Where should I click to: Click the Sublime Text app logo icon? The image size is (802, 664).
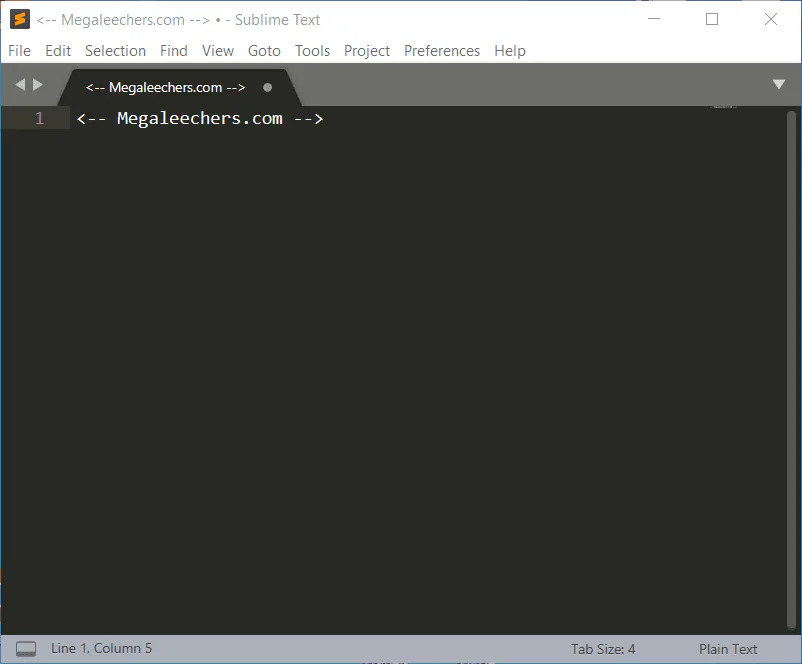[20, 19]
